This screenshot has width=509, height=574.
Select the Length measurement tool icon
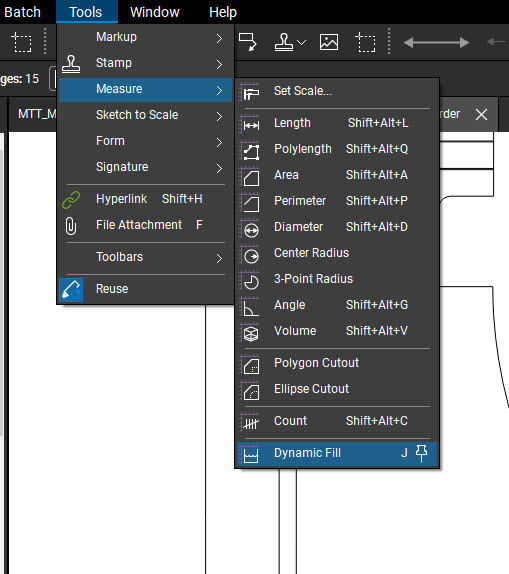[x=250, y=123]
